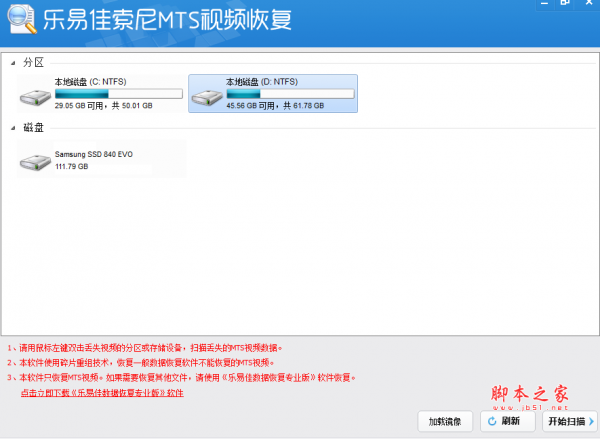Click the refresh arrow icon in 刷新
The width and height of the screenshot is (600, 439).
coord(492,421)
